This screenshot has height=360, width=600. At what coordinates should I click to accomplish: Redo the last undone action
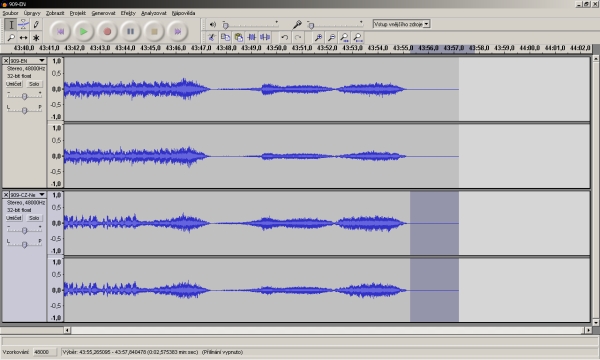[x=298, y=37]
